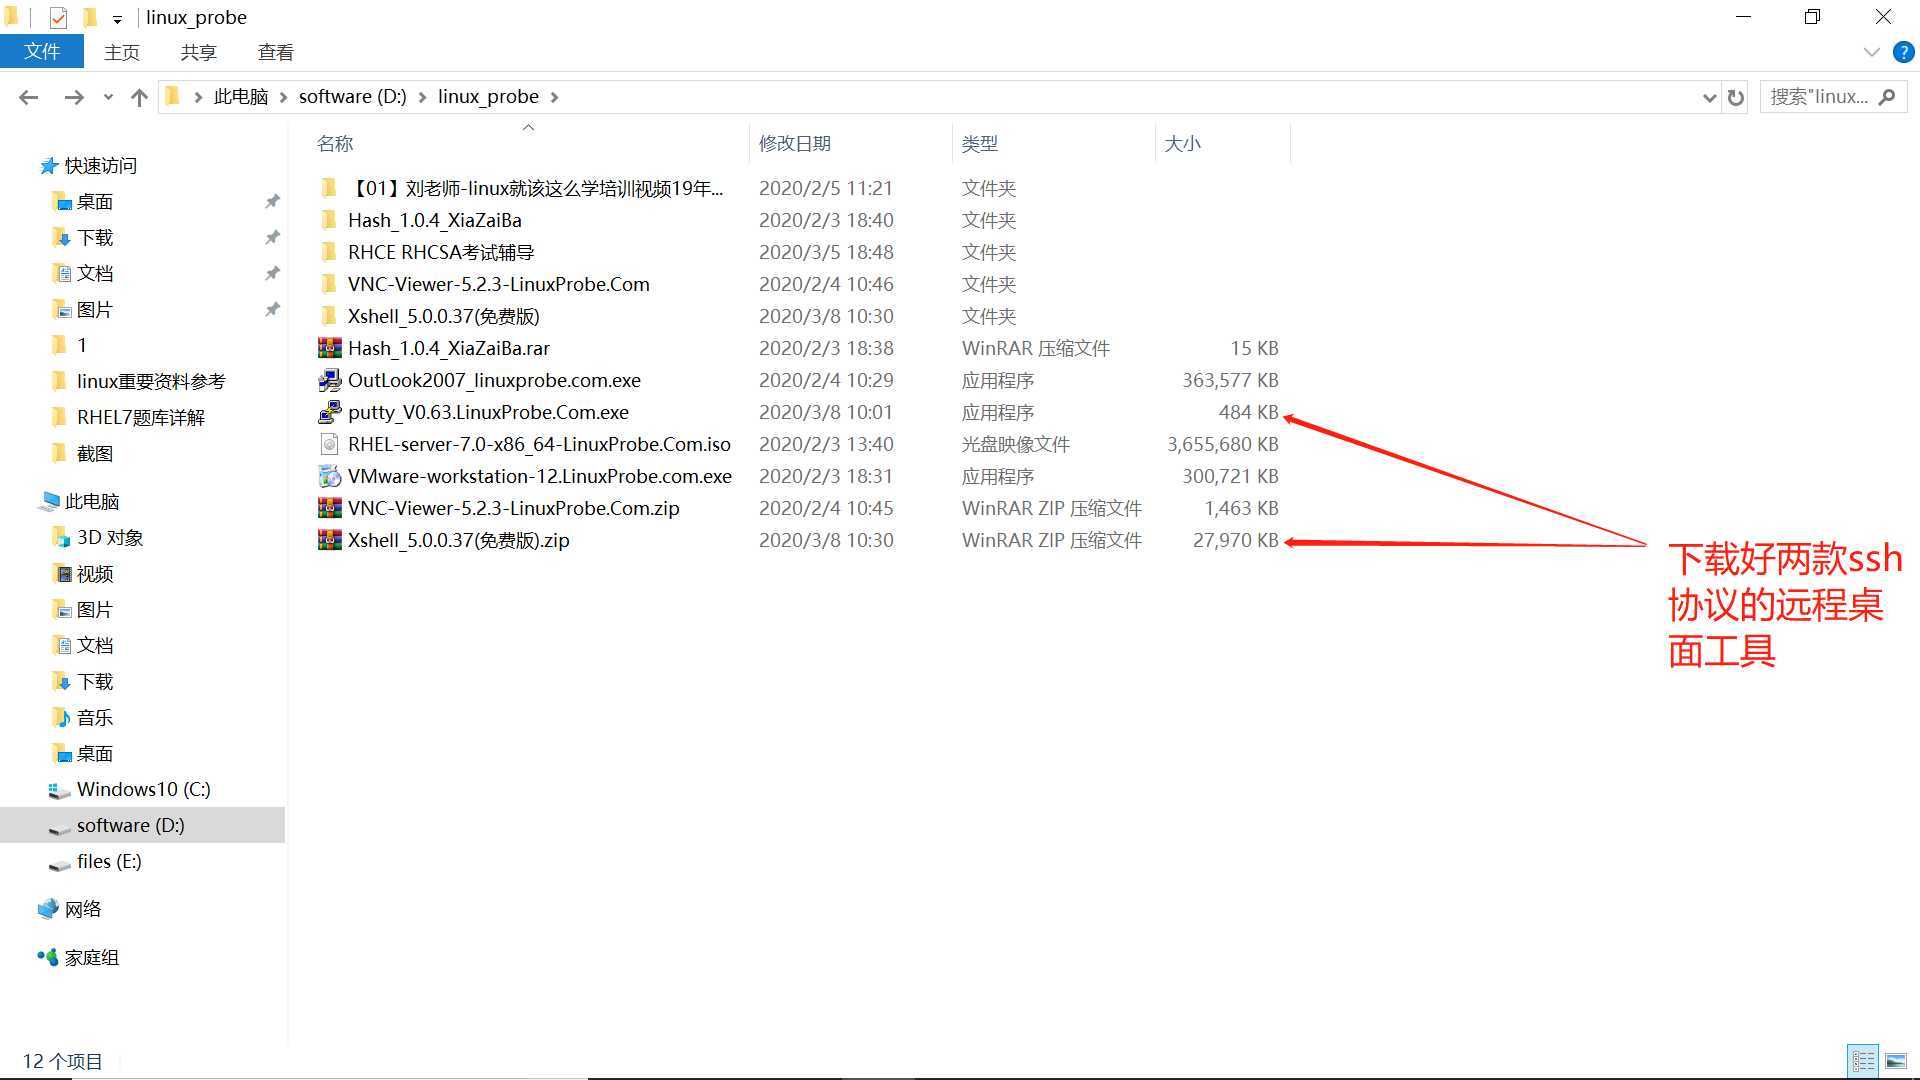The image size is (1920, 1080).
Task: Open RHEL7题库详解 in the sidebar
Action: pos(140,418)
